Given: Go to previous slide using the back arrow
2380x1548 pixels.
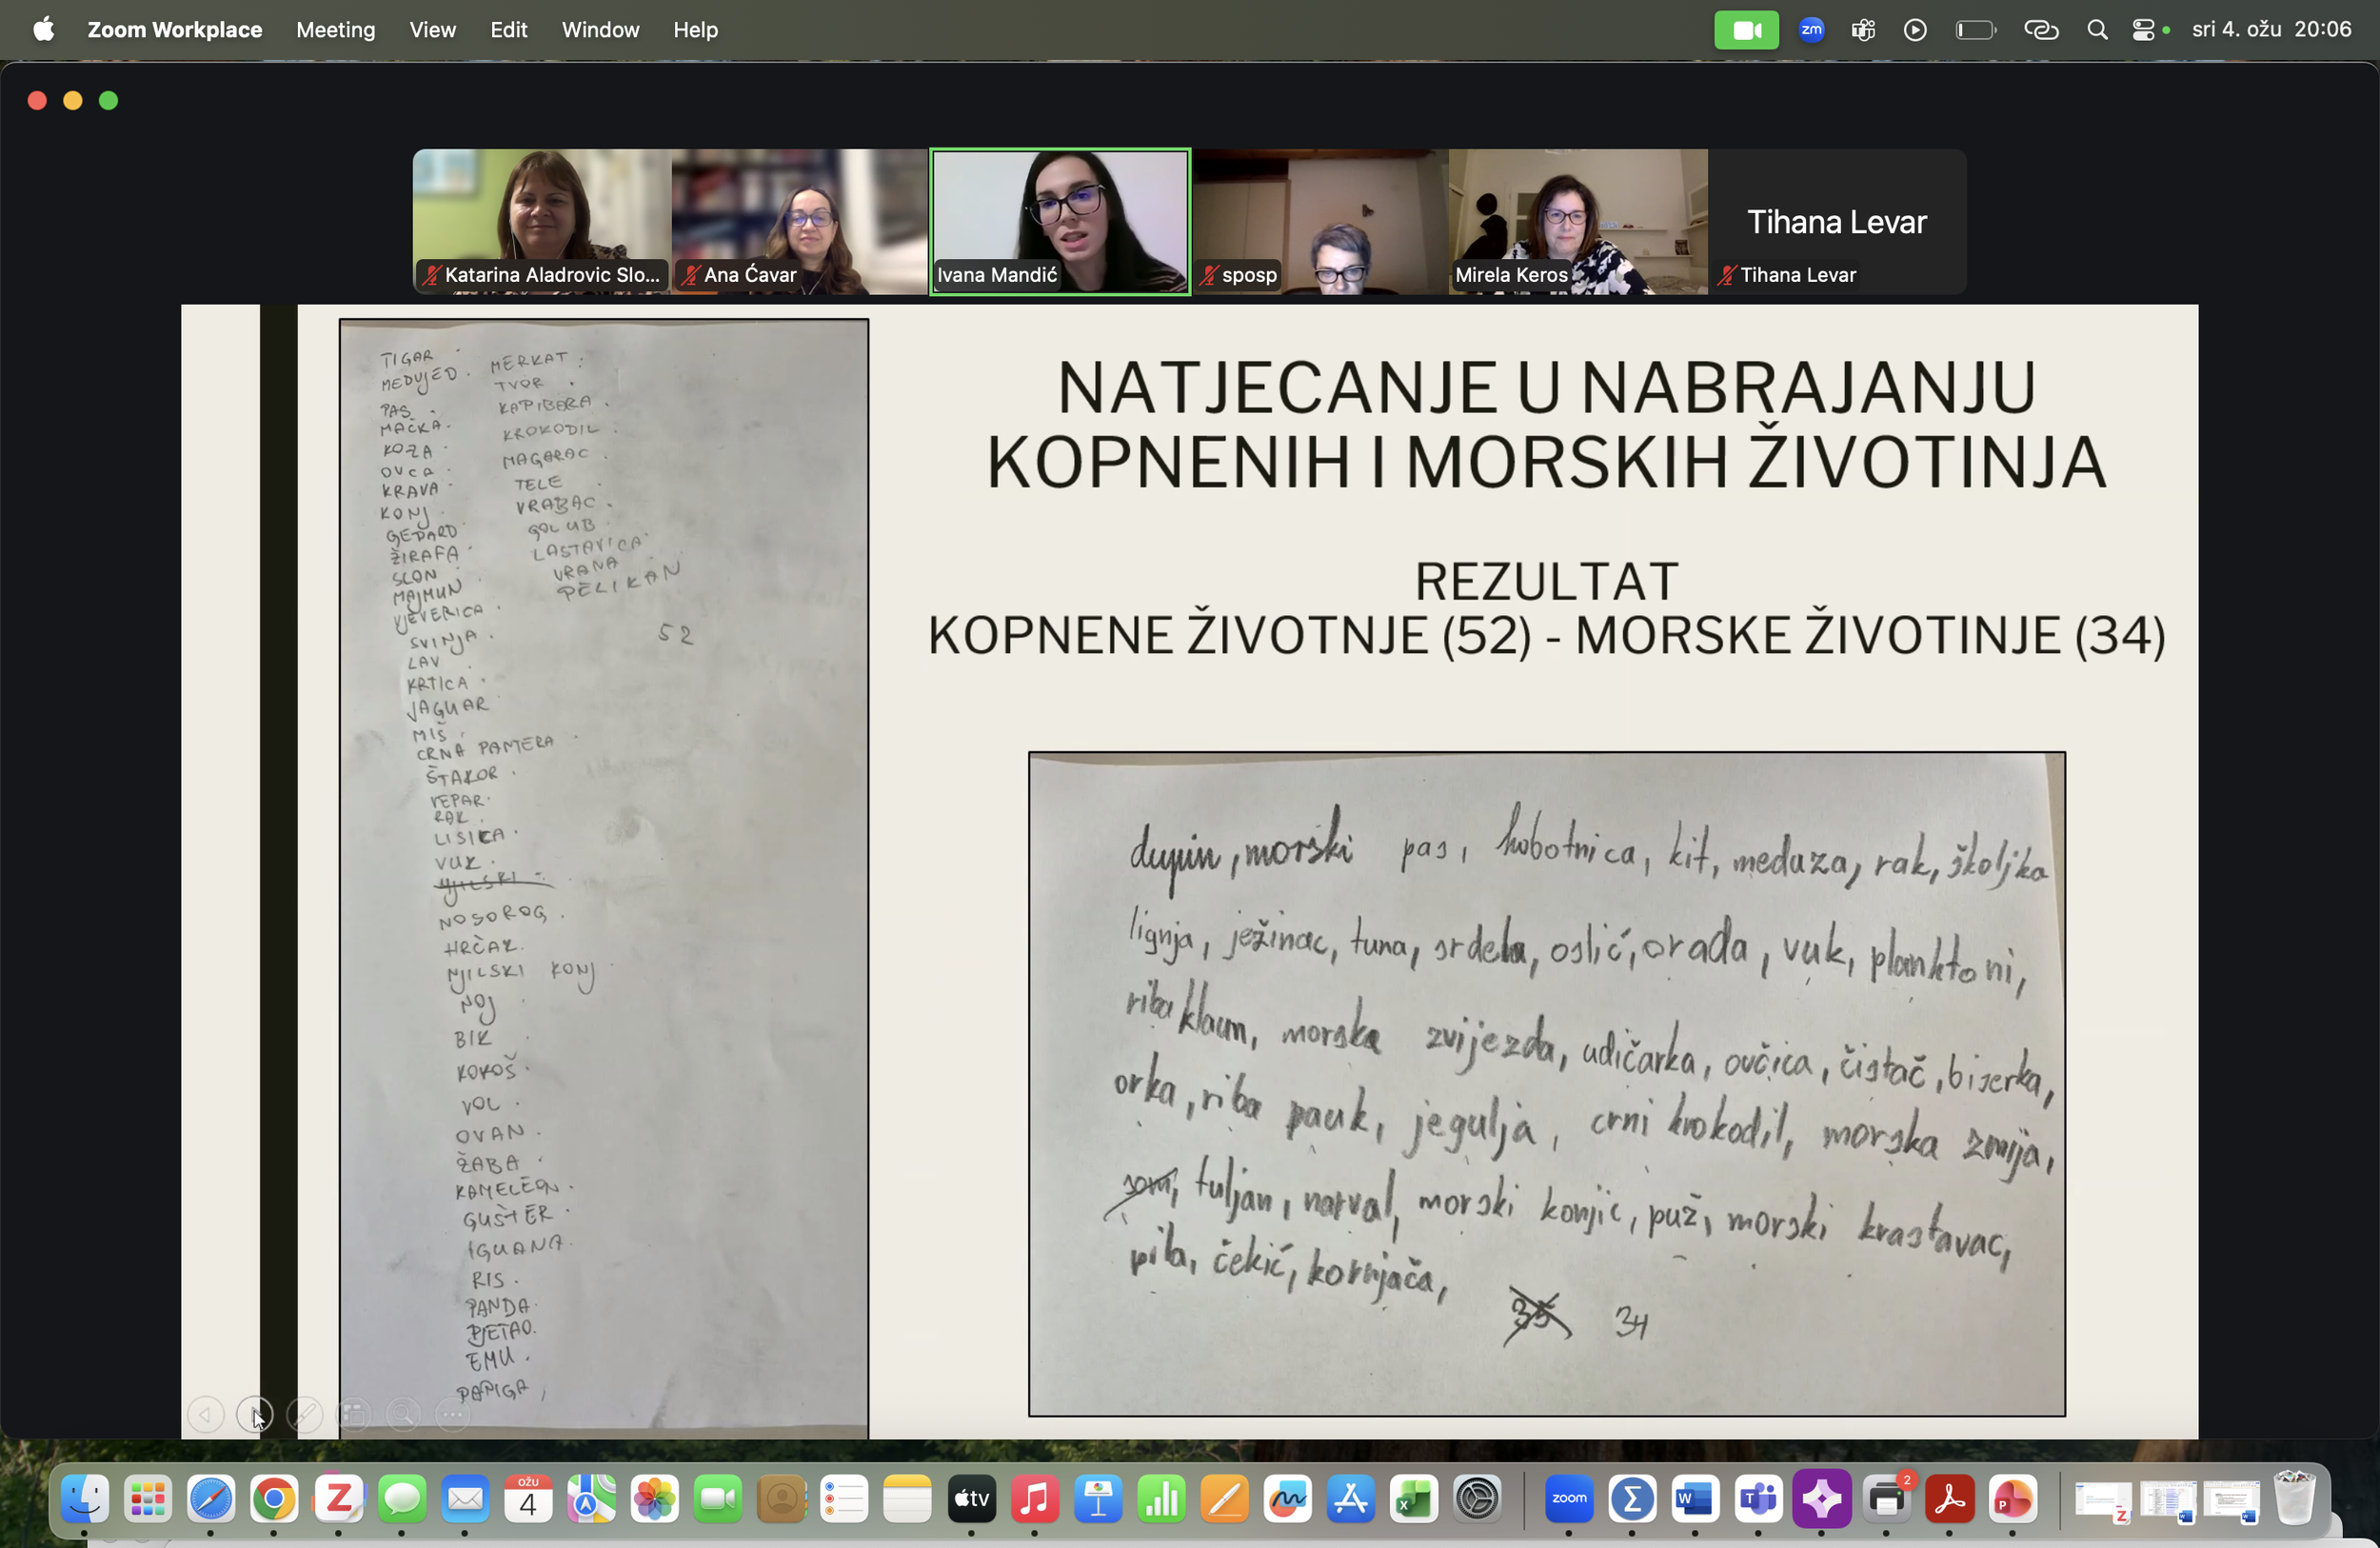Looking at the screenshot, I should pyautogui.click(x=205, y=1415).
